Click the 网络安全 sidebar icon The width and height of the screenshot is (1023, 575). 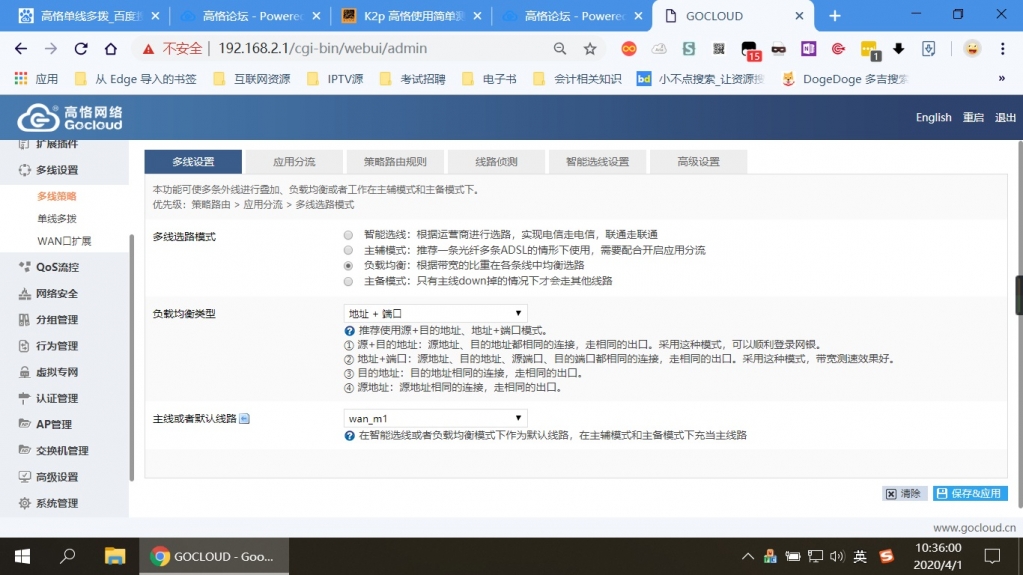25,294
